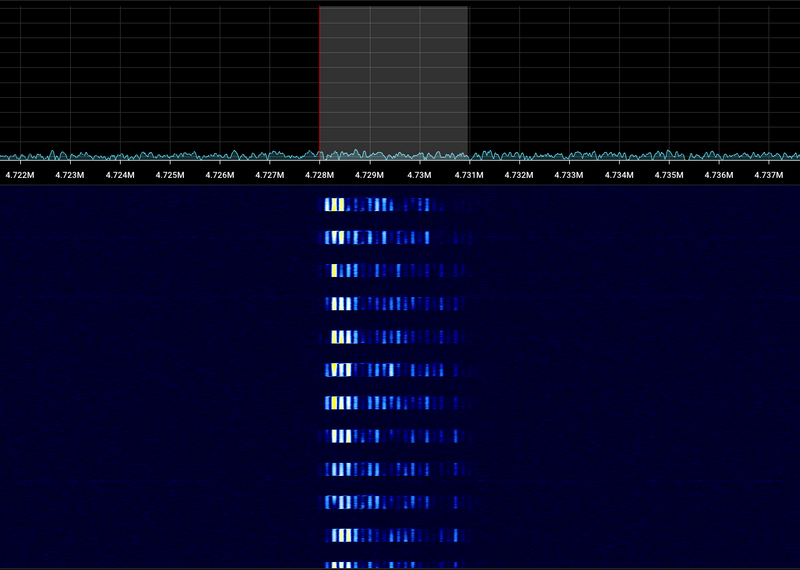Screen dimensions: 800x570
Task: Click the 4.733M frequency label
Action: (569, 175)
